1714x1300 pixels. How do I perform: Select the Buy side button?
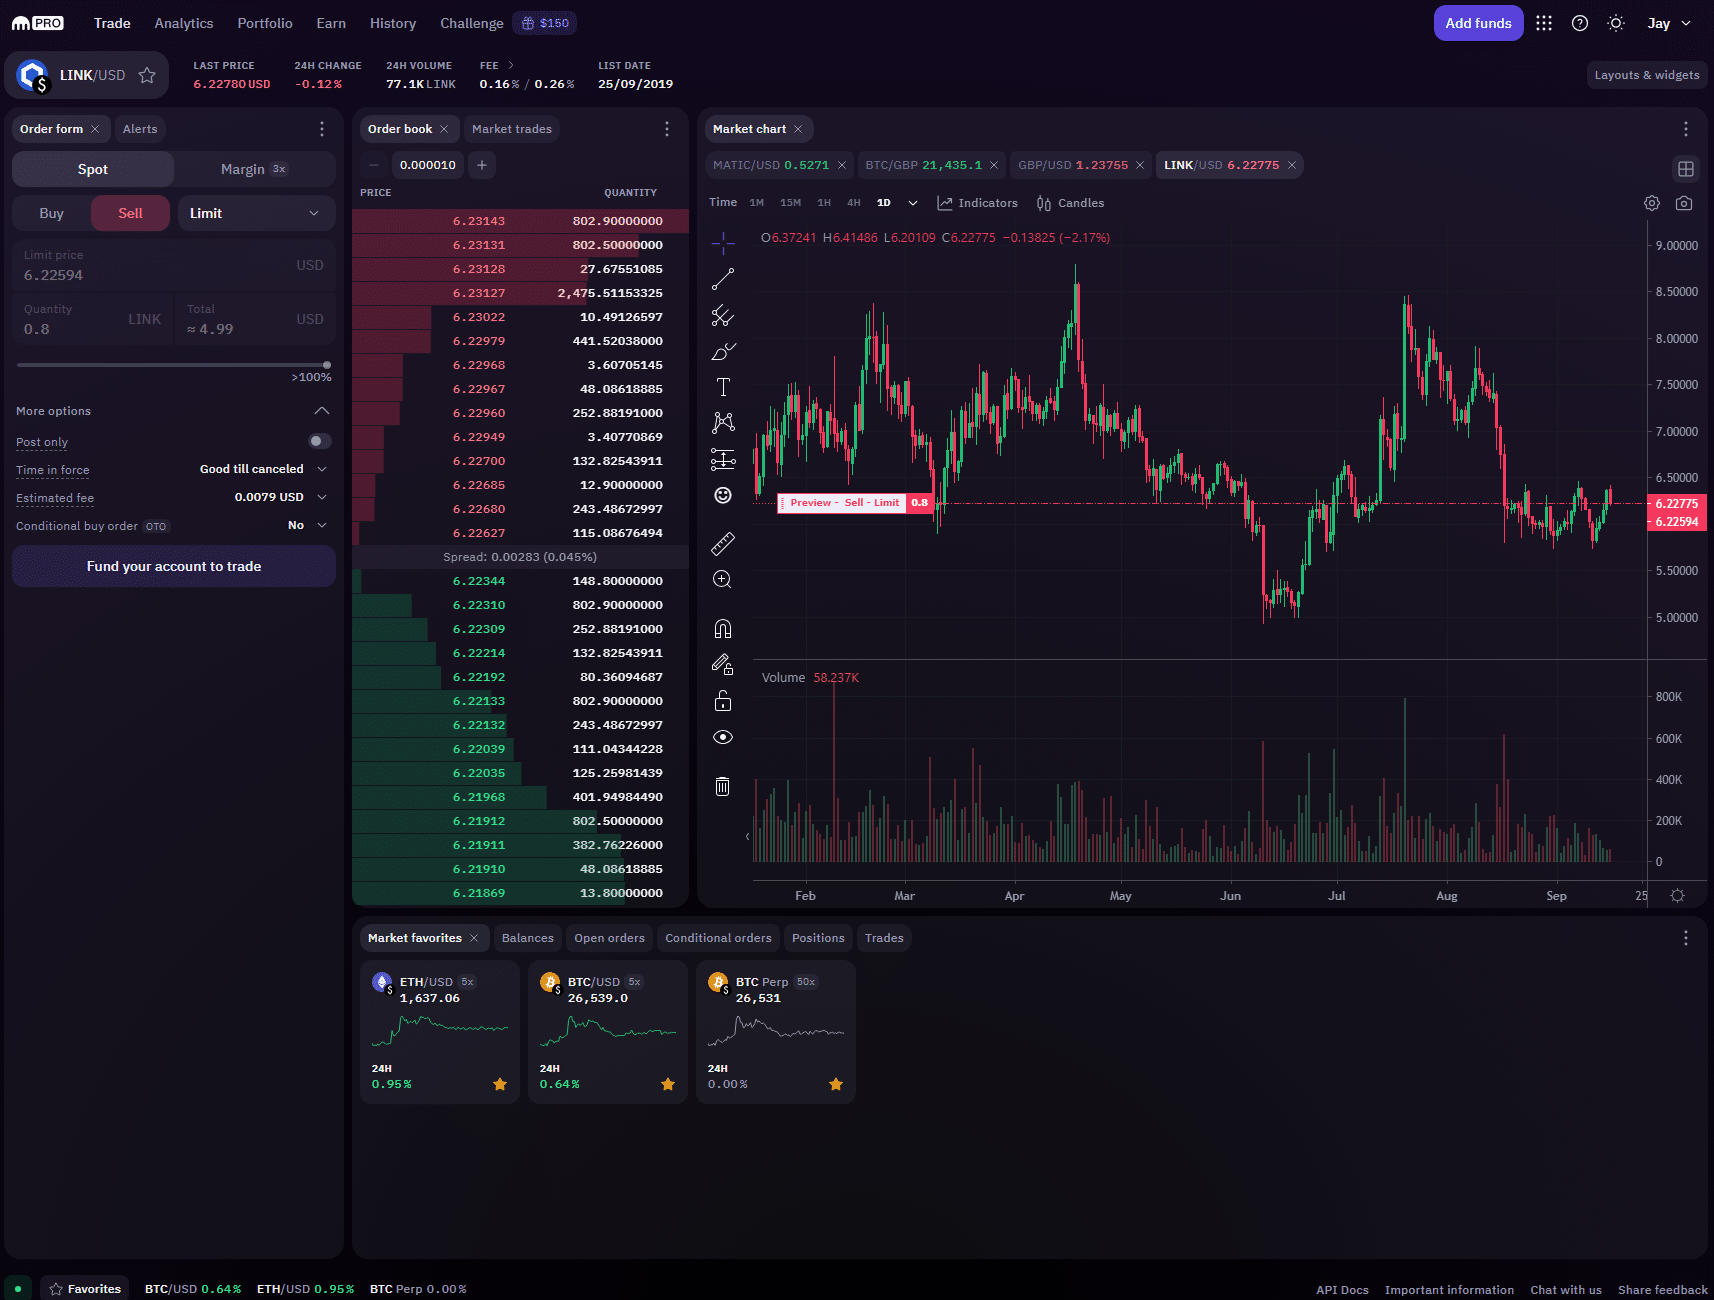(x=51, y=213)
